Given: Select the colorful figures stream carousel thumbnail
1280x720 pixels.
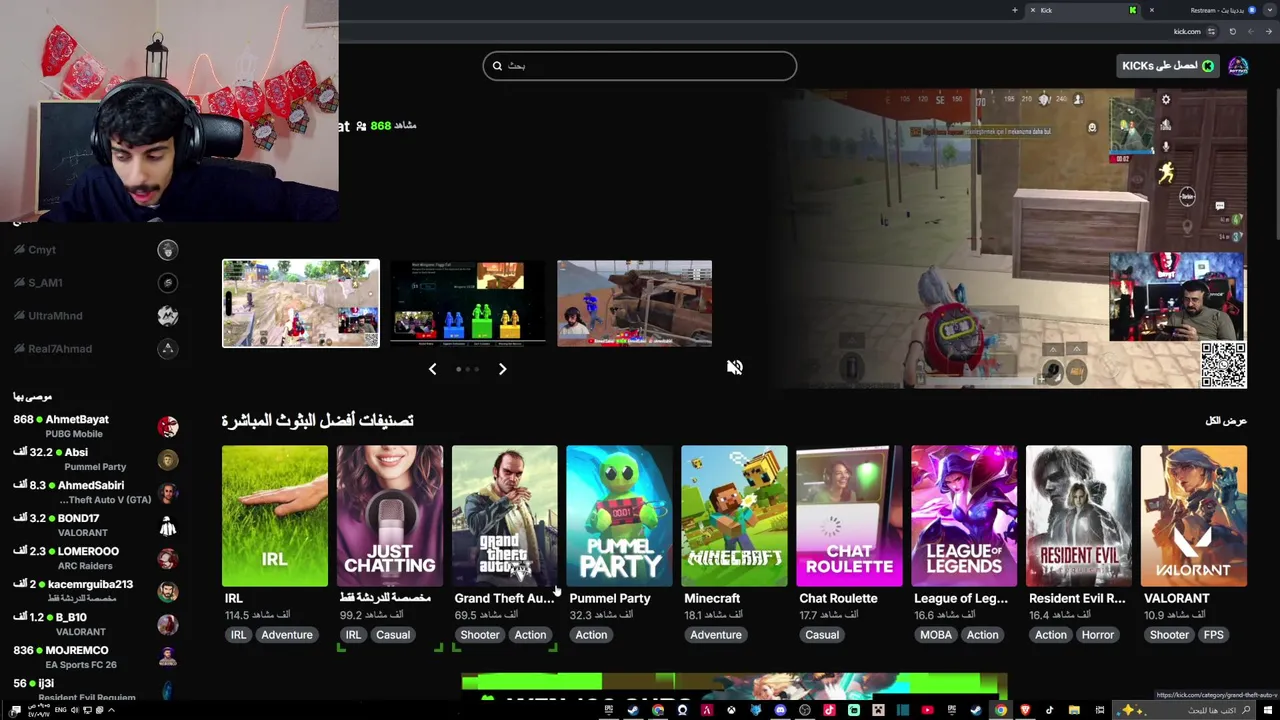Looking at the screenshot, I should click(468, 303).
